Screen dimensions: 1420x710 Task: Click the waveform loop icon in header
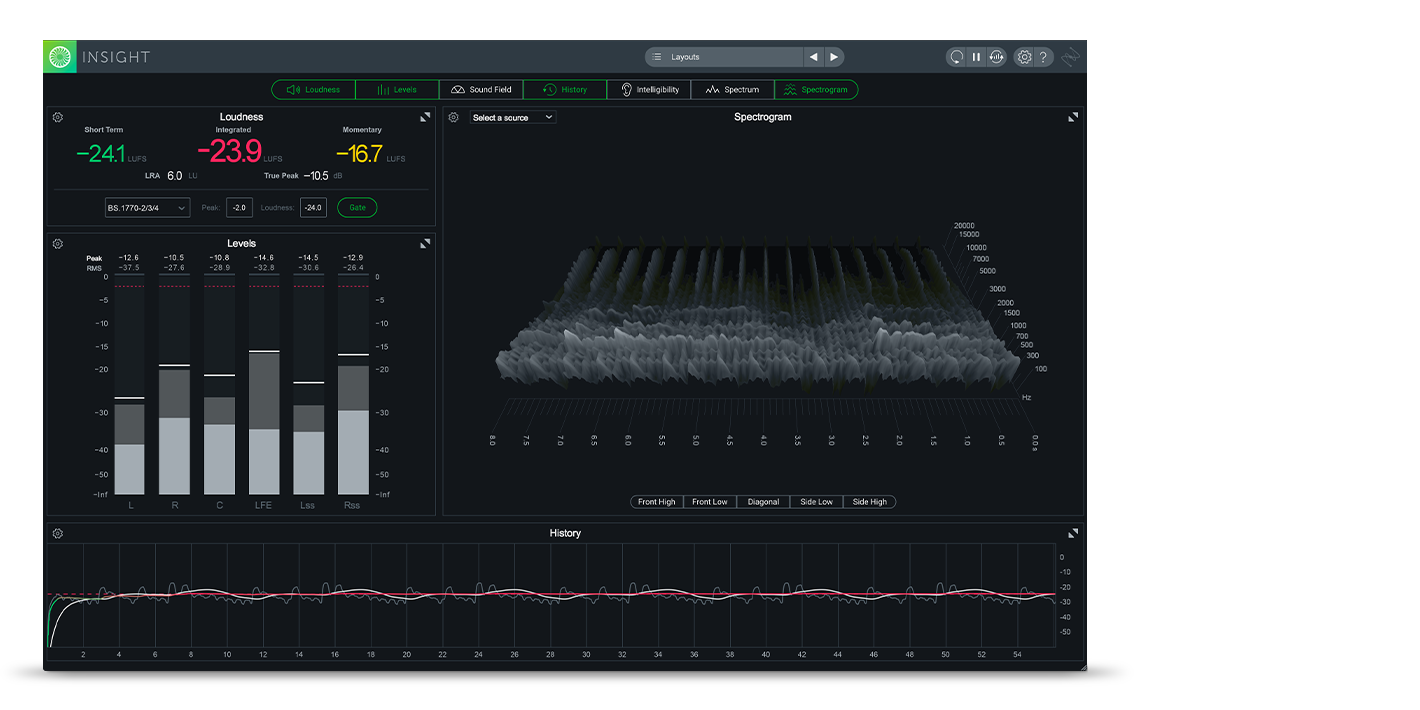(x=996, y=57)
